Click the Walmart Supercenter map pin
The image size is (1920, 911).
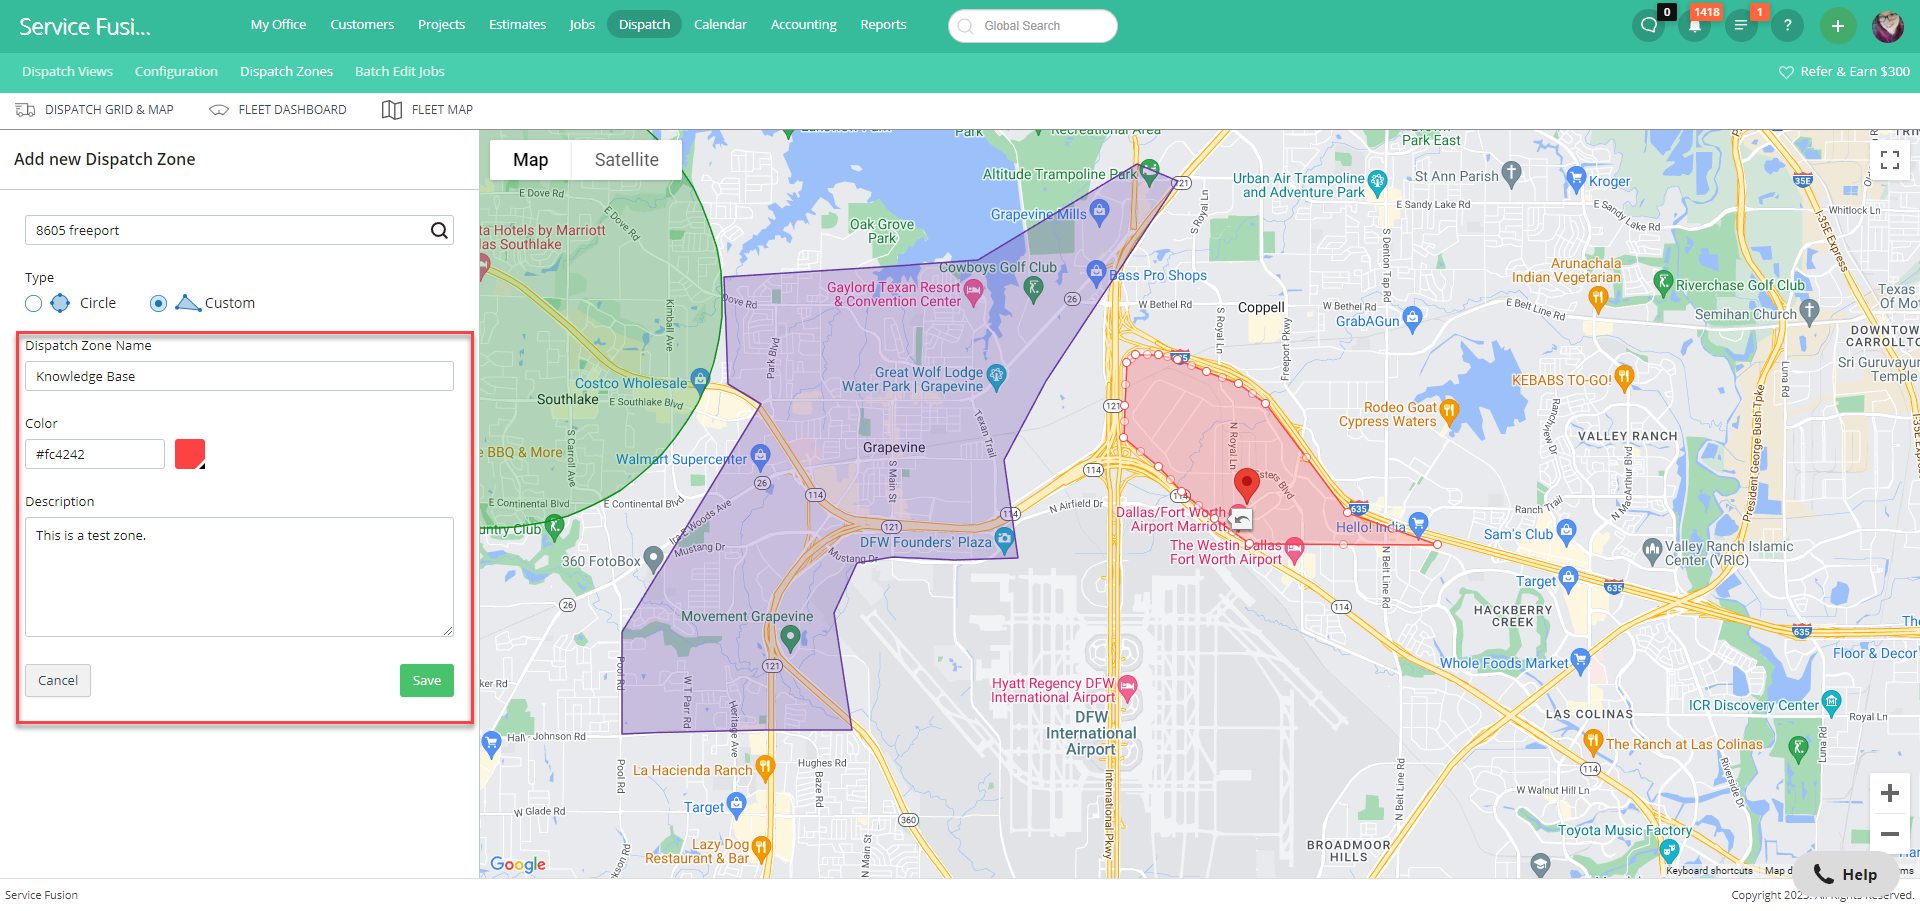(x=760, y=455)
